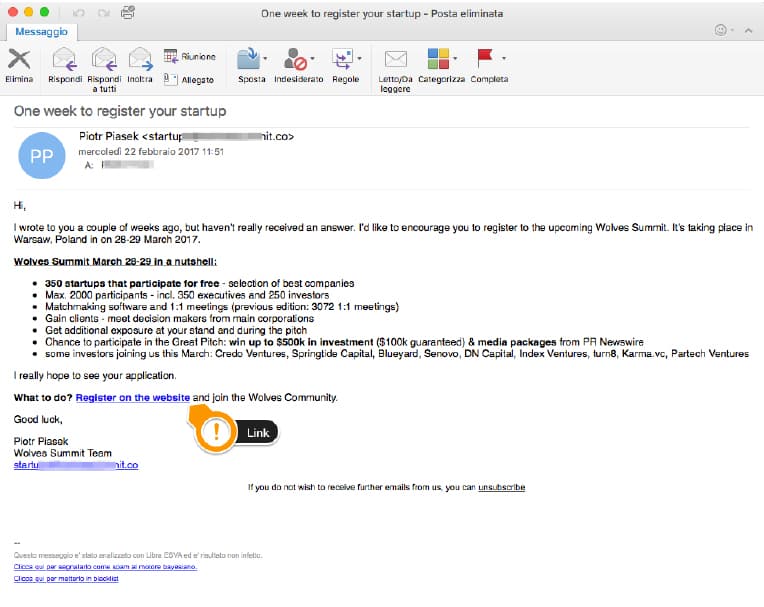The image size is (764, 607).
Task: Click link to report as spam
Action: click(105, 567)
